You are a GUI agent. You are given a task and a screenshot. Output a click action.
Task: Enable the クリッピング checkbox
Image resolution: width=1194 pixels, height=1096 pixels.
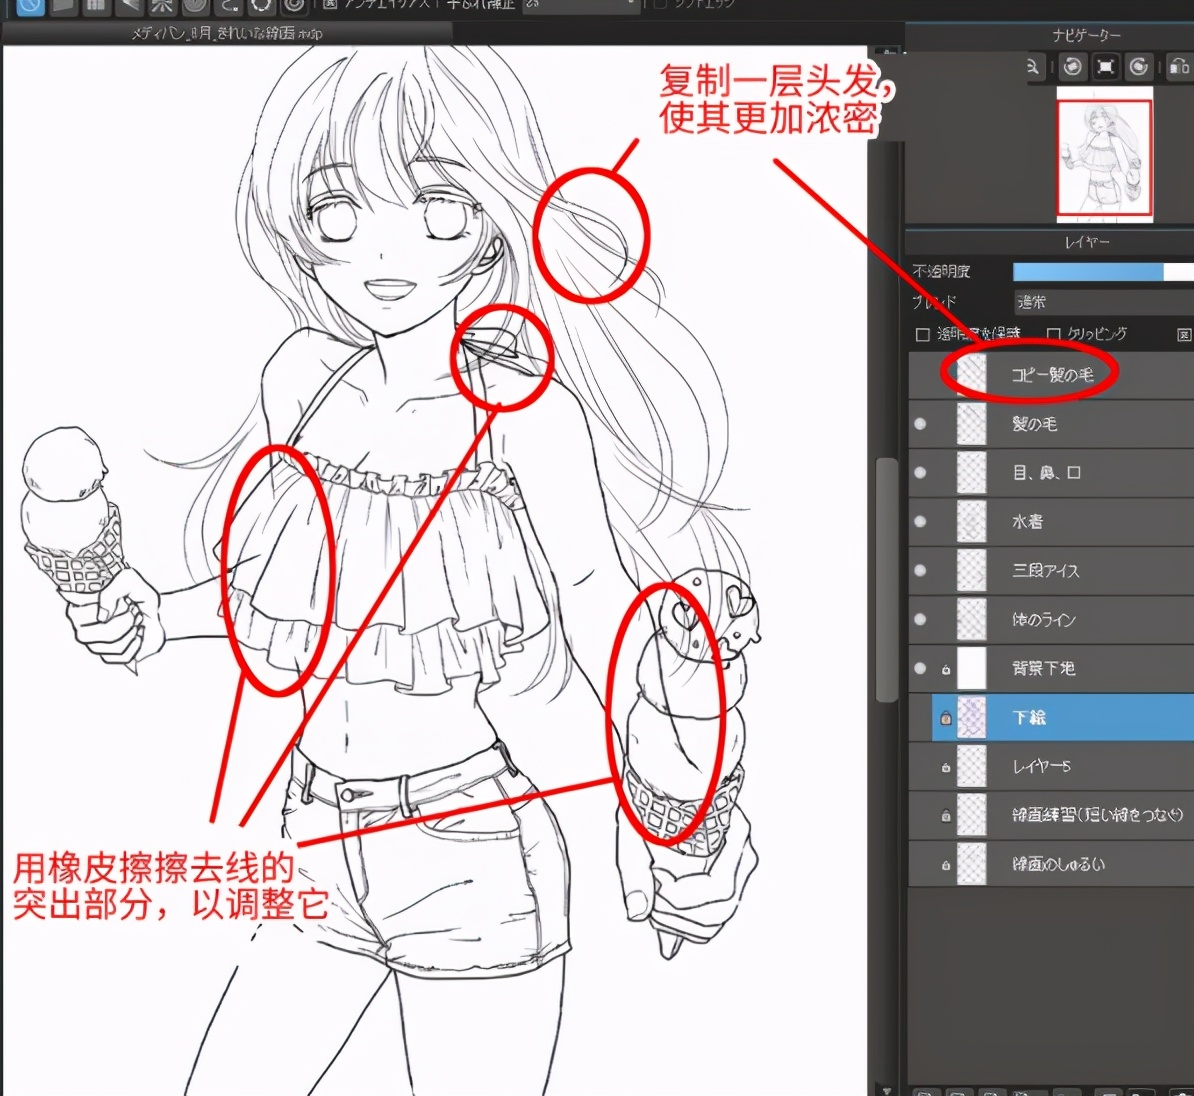[1053, 334]
